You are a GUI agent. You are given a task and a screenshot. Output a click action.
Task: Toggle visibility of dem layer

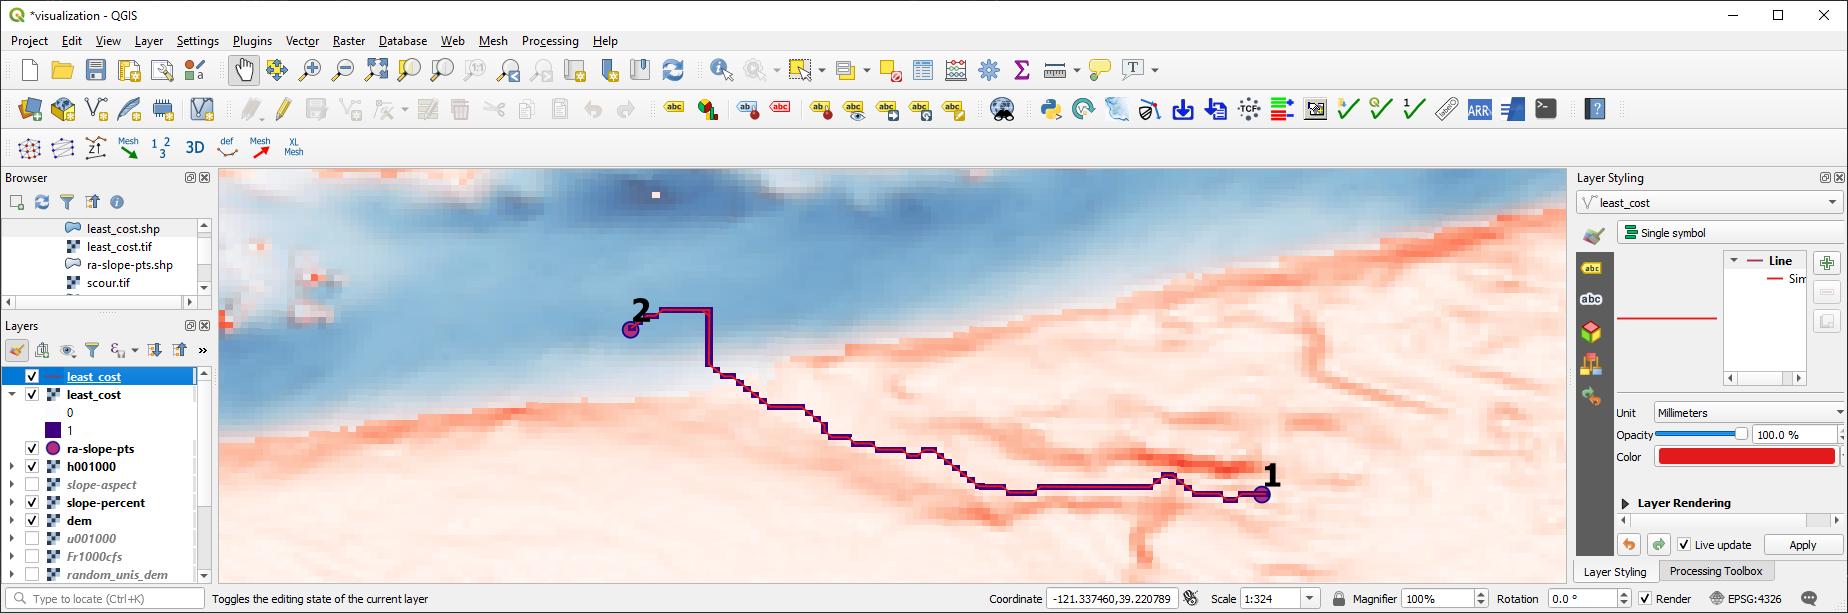pos(32,521)
